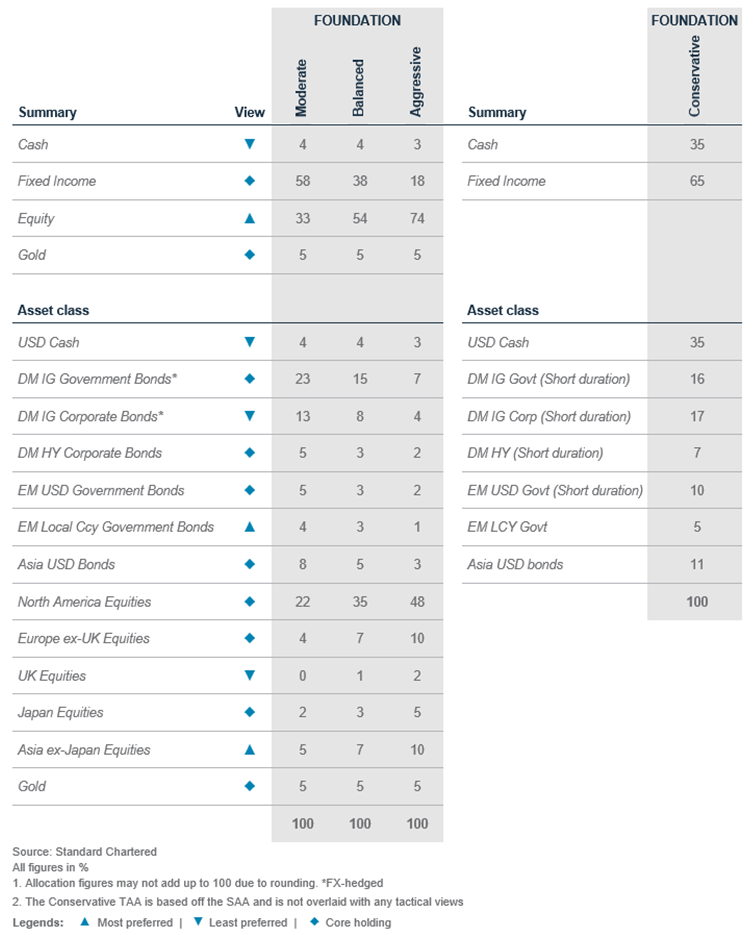The image size is (754, 935).
Task: Click the Most preferred legend triangle
Action: point(85,922)
